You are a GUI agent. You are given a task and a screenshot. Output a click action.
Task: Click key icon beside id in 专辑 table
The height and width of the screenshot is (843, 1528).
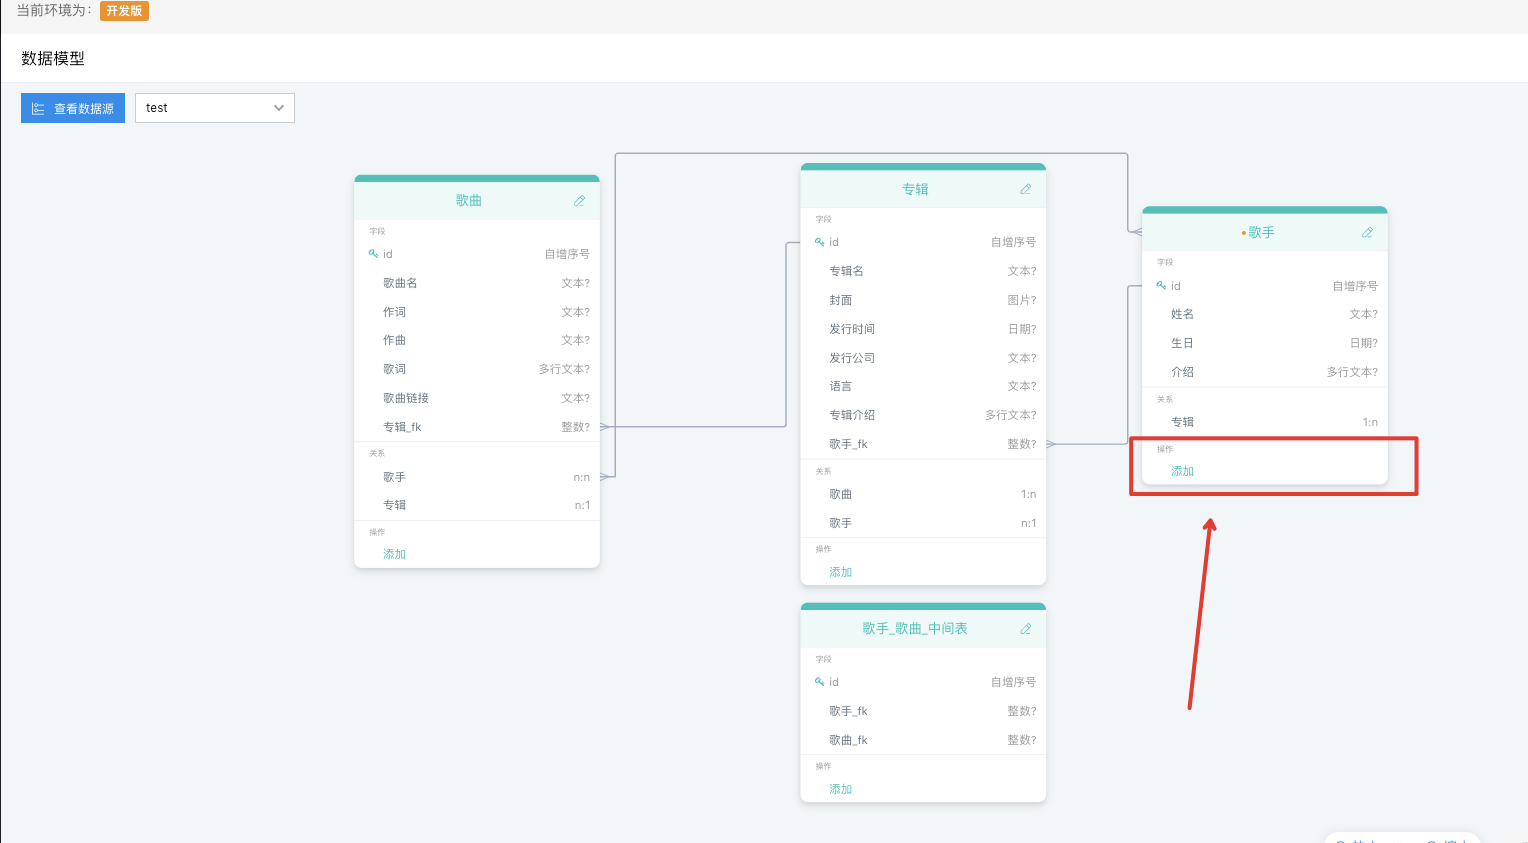[819, 242]
